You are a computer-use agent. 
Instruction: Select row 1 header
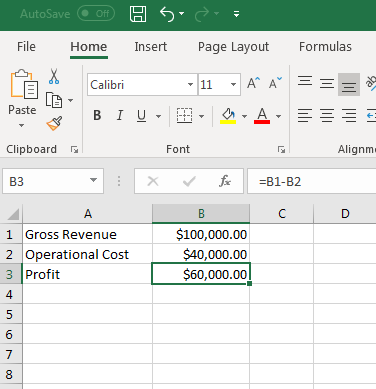point(10,234)
